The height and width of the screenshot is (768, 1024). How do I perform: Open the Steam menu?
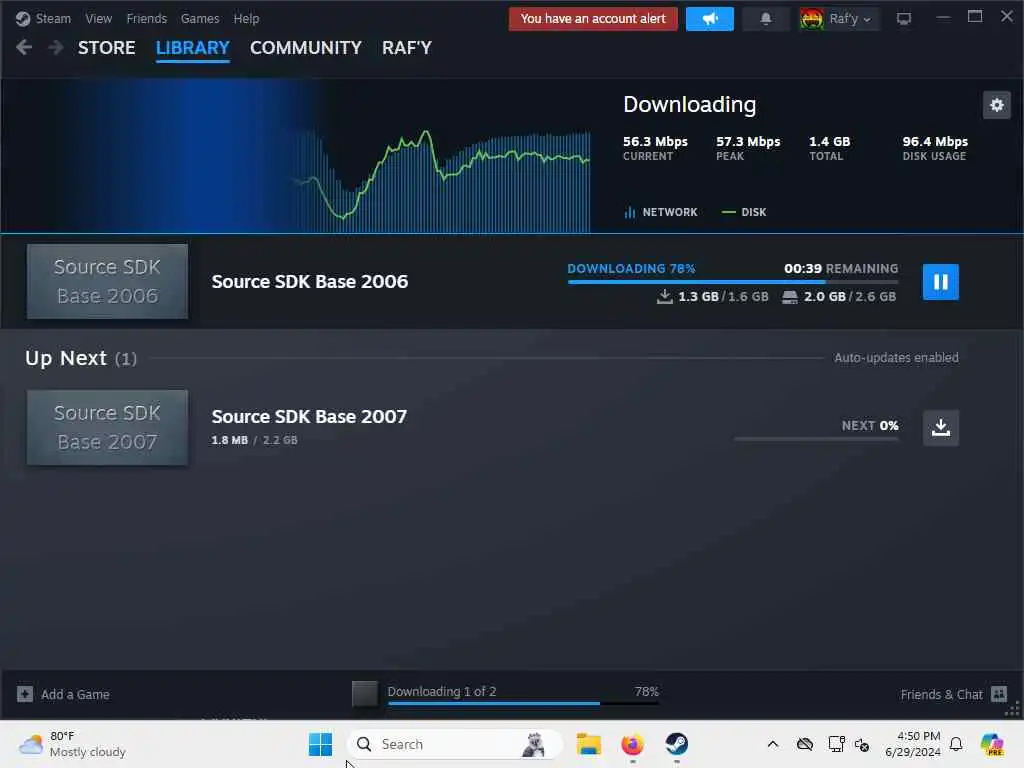[x=53, y=19]
